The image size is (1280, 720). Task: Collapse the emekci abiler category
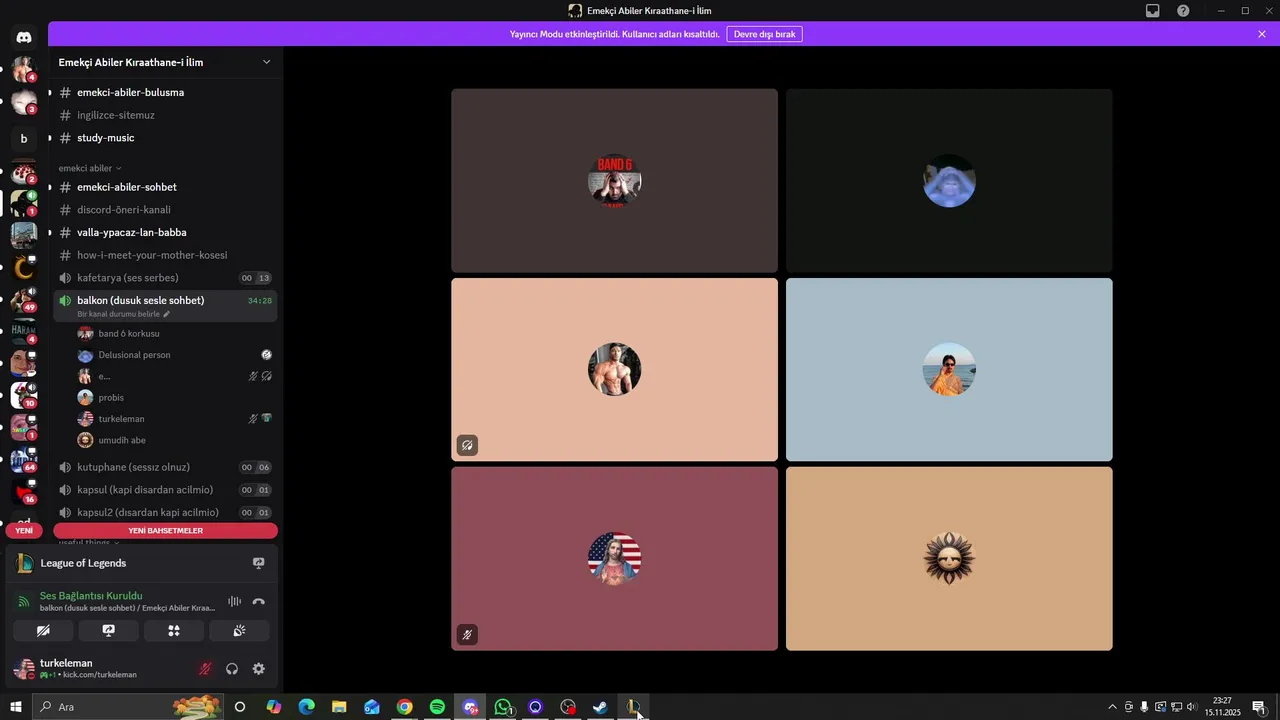pyautogui.click(x=90, y=168)
